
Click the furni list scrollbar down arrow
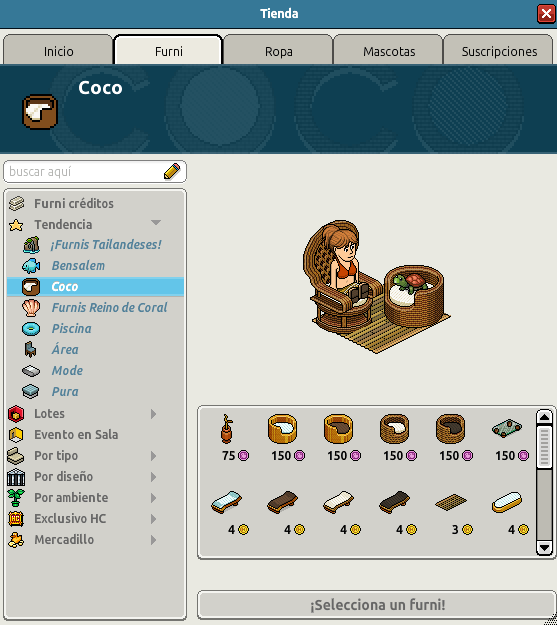tap(544, 547)
